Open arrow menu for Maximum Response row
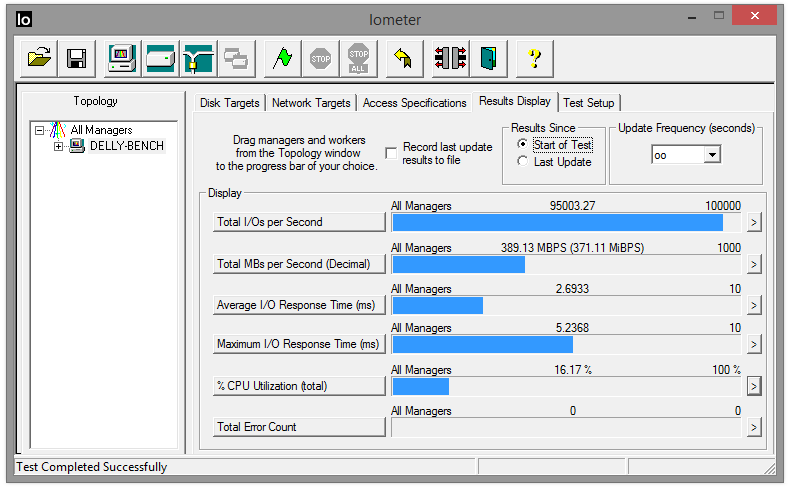This screenshot has width=788, height=488. [x=753, y=344]
